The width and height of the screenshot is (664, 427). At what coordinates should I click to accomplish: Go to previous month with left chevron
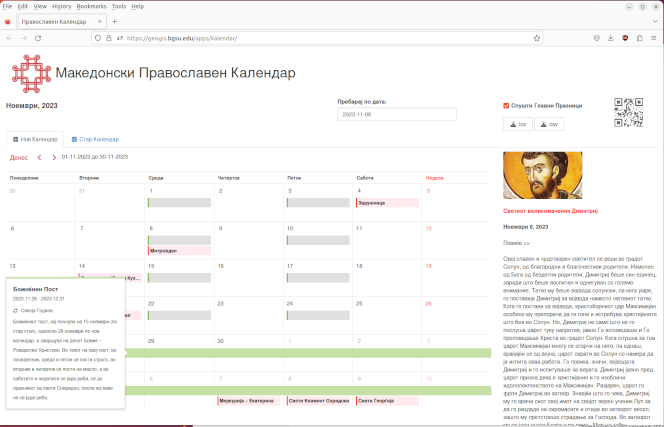pyautogui.click(x=40, y=157)
